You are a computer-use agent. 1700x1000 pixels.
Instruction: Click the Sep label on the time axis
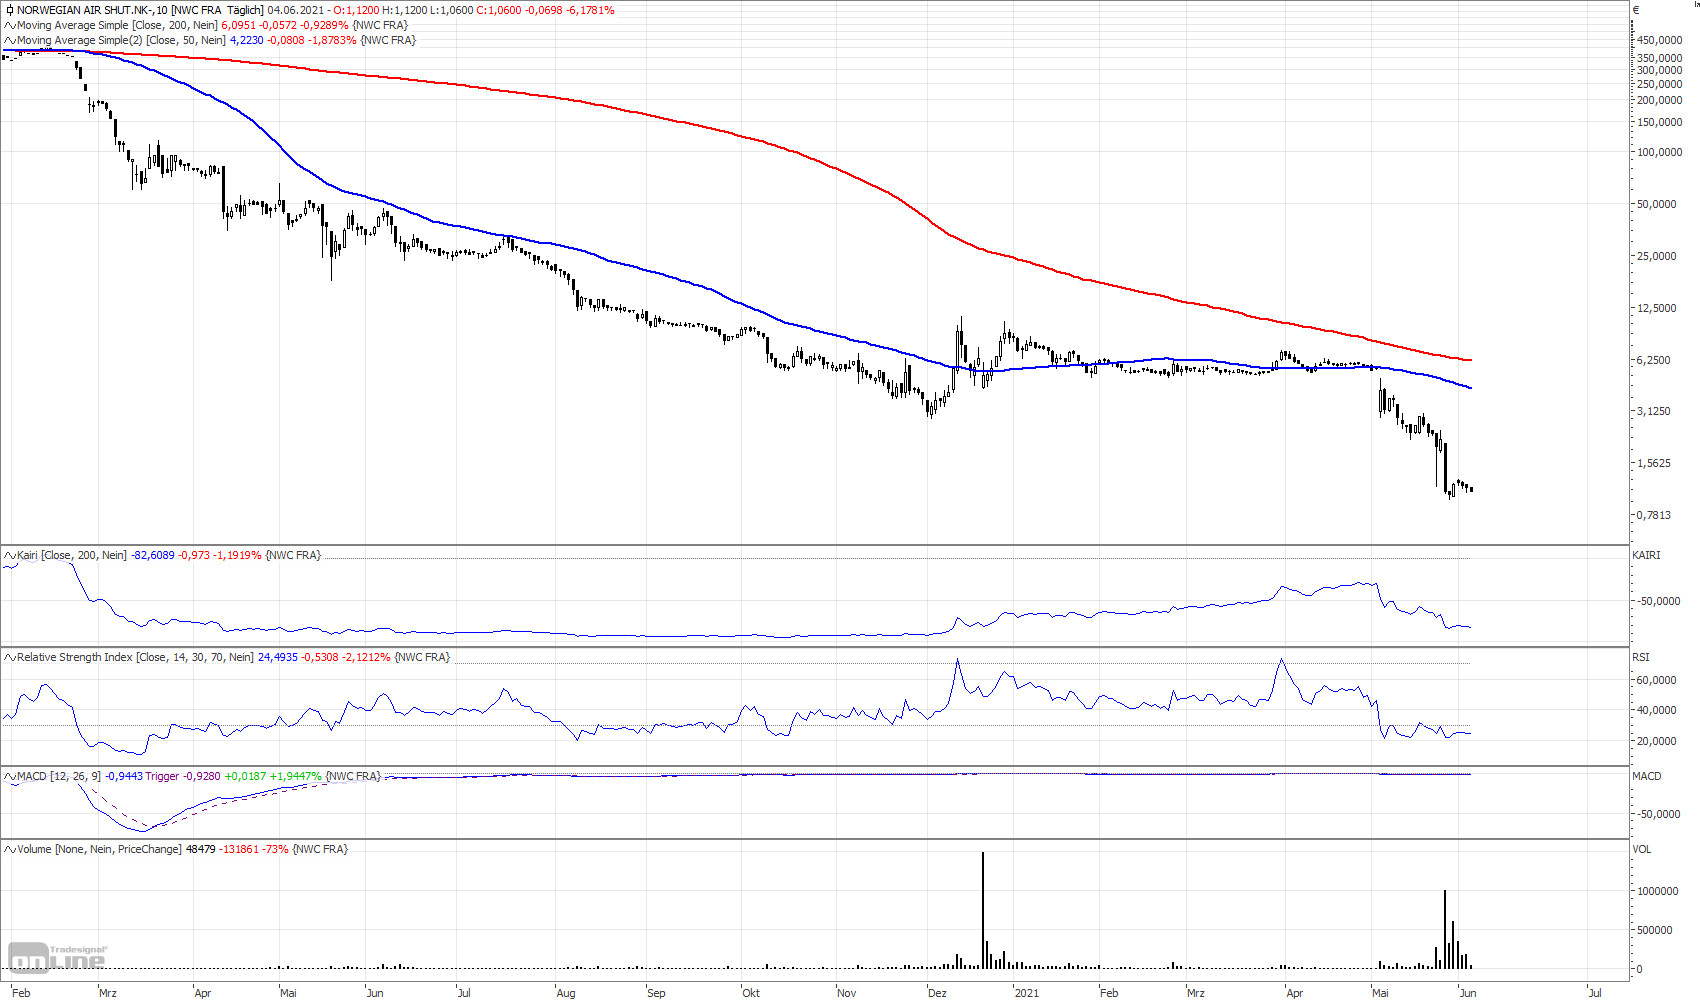(656, 993)
